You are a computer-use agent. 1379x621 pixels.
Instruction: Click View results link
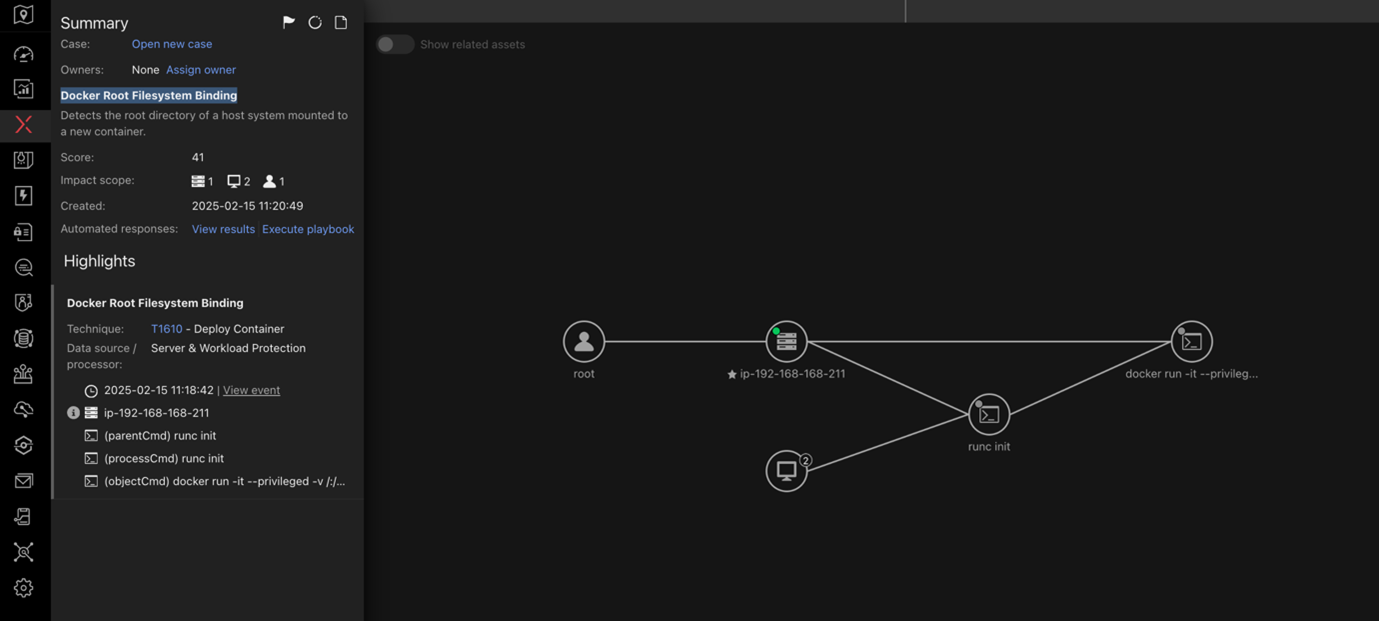point(223,229)
